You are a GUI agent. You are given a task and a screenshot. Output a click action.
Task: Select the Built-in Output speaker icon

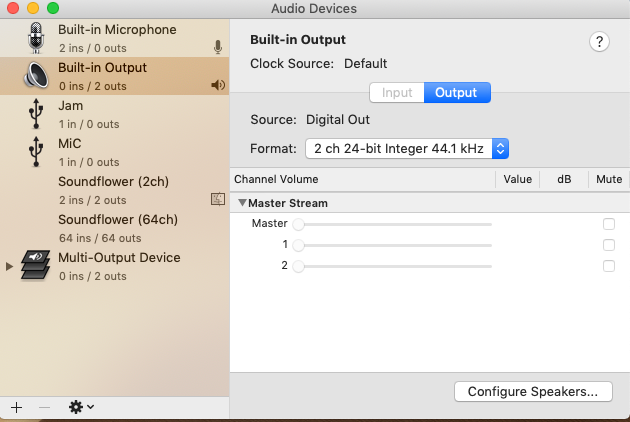(x=37, y=76)
